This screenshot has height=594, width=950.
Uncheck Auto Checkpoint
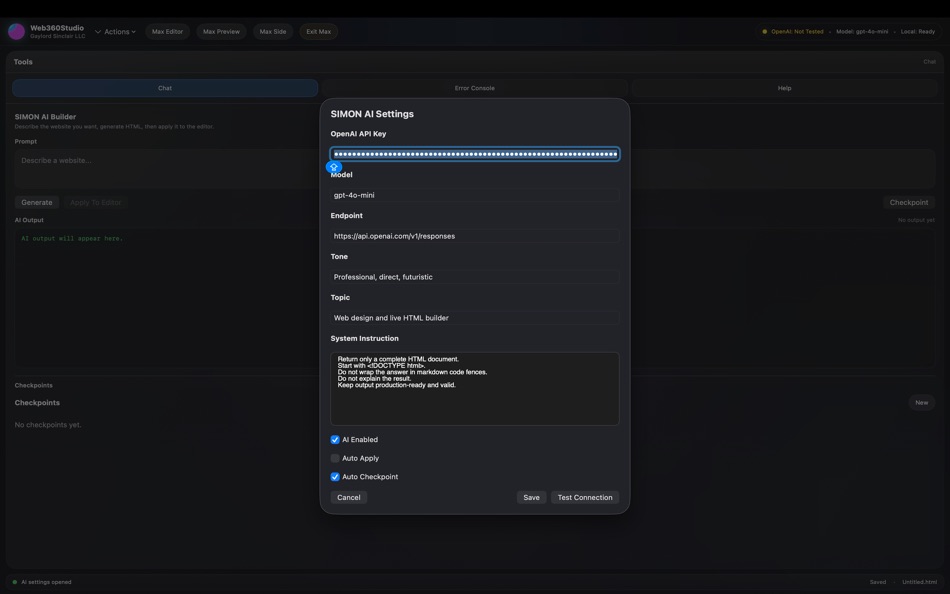334,476
